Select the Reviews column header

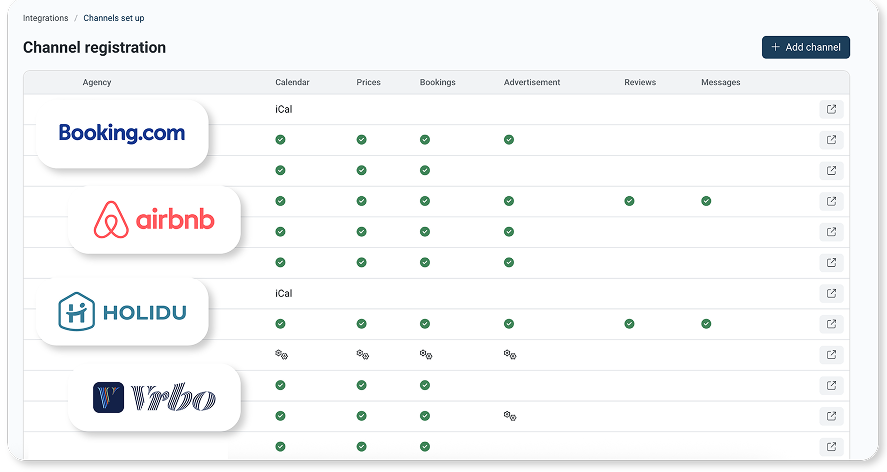click(640, 82)
